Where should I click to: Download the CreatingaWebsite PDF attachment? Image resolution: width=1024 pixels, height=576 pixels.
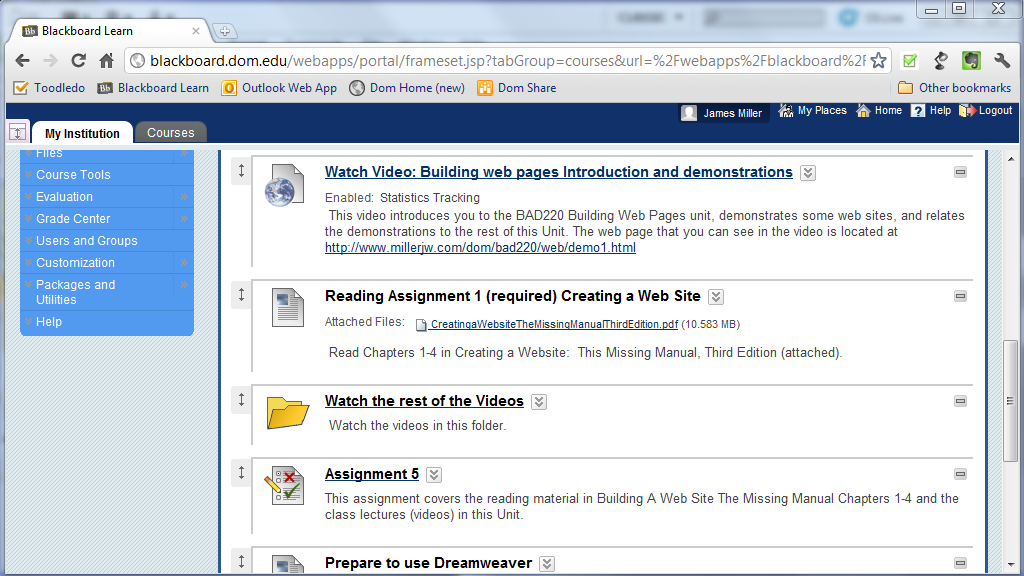point(554,324)
